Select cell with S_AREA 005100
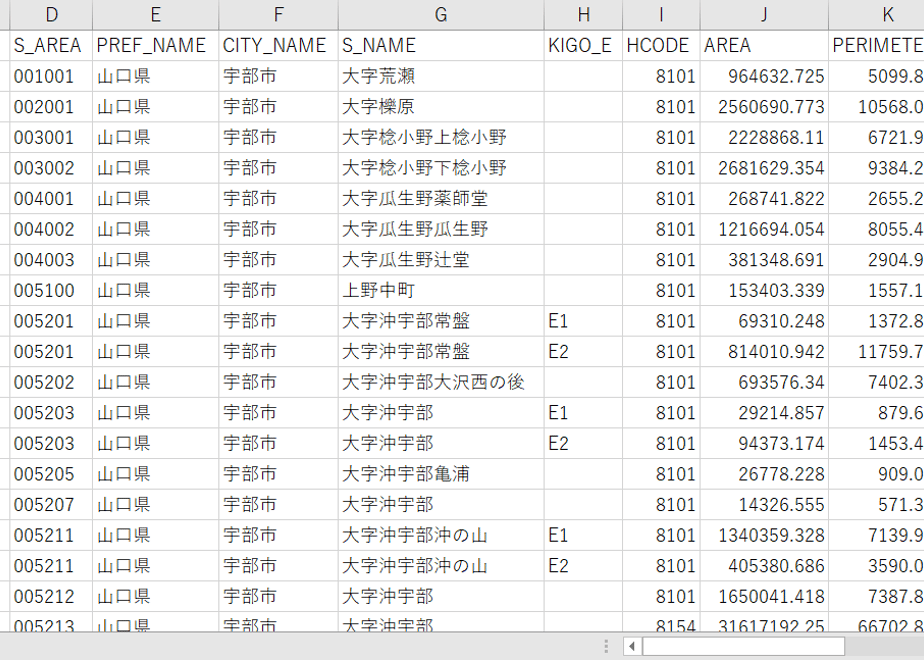 pos(51,291)
